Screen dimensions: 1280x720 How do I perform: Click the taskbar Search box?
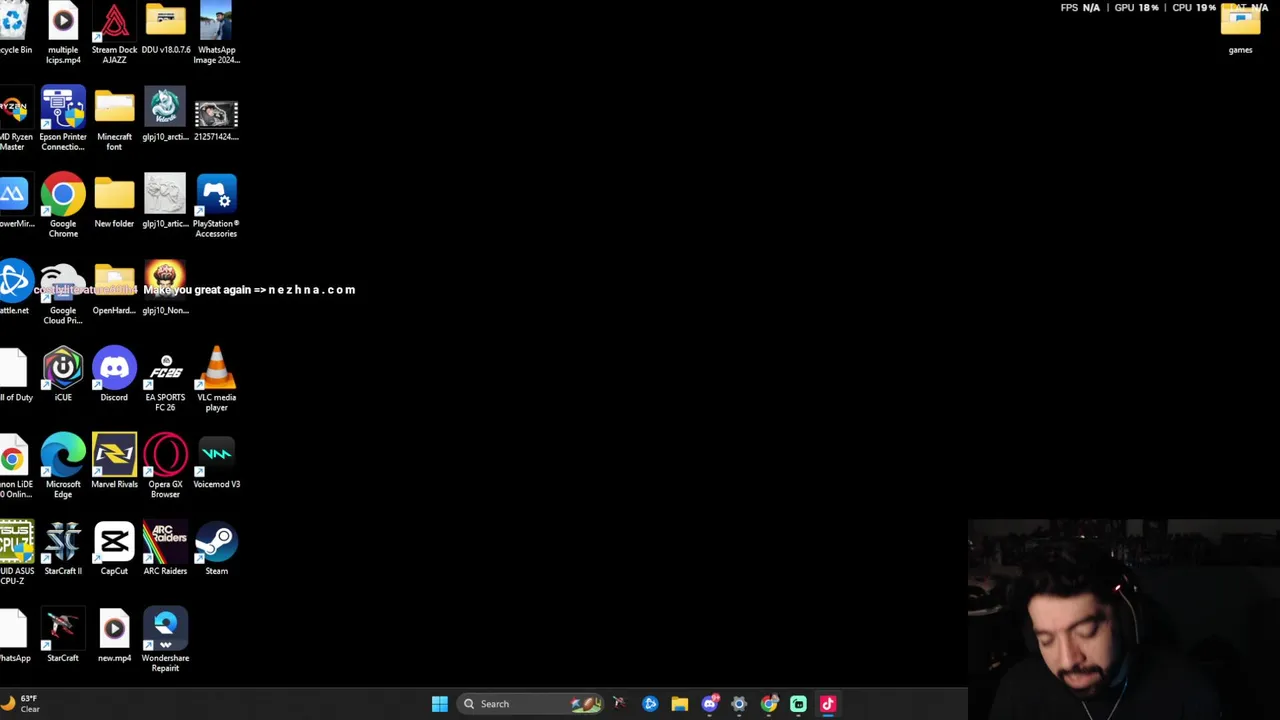coord(531,704)
